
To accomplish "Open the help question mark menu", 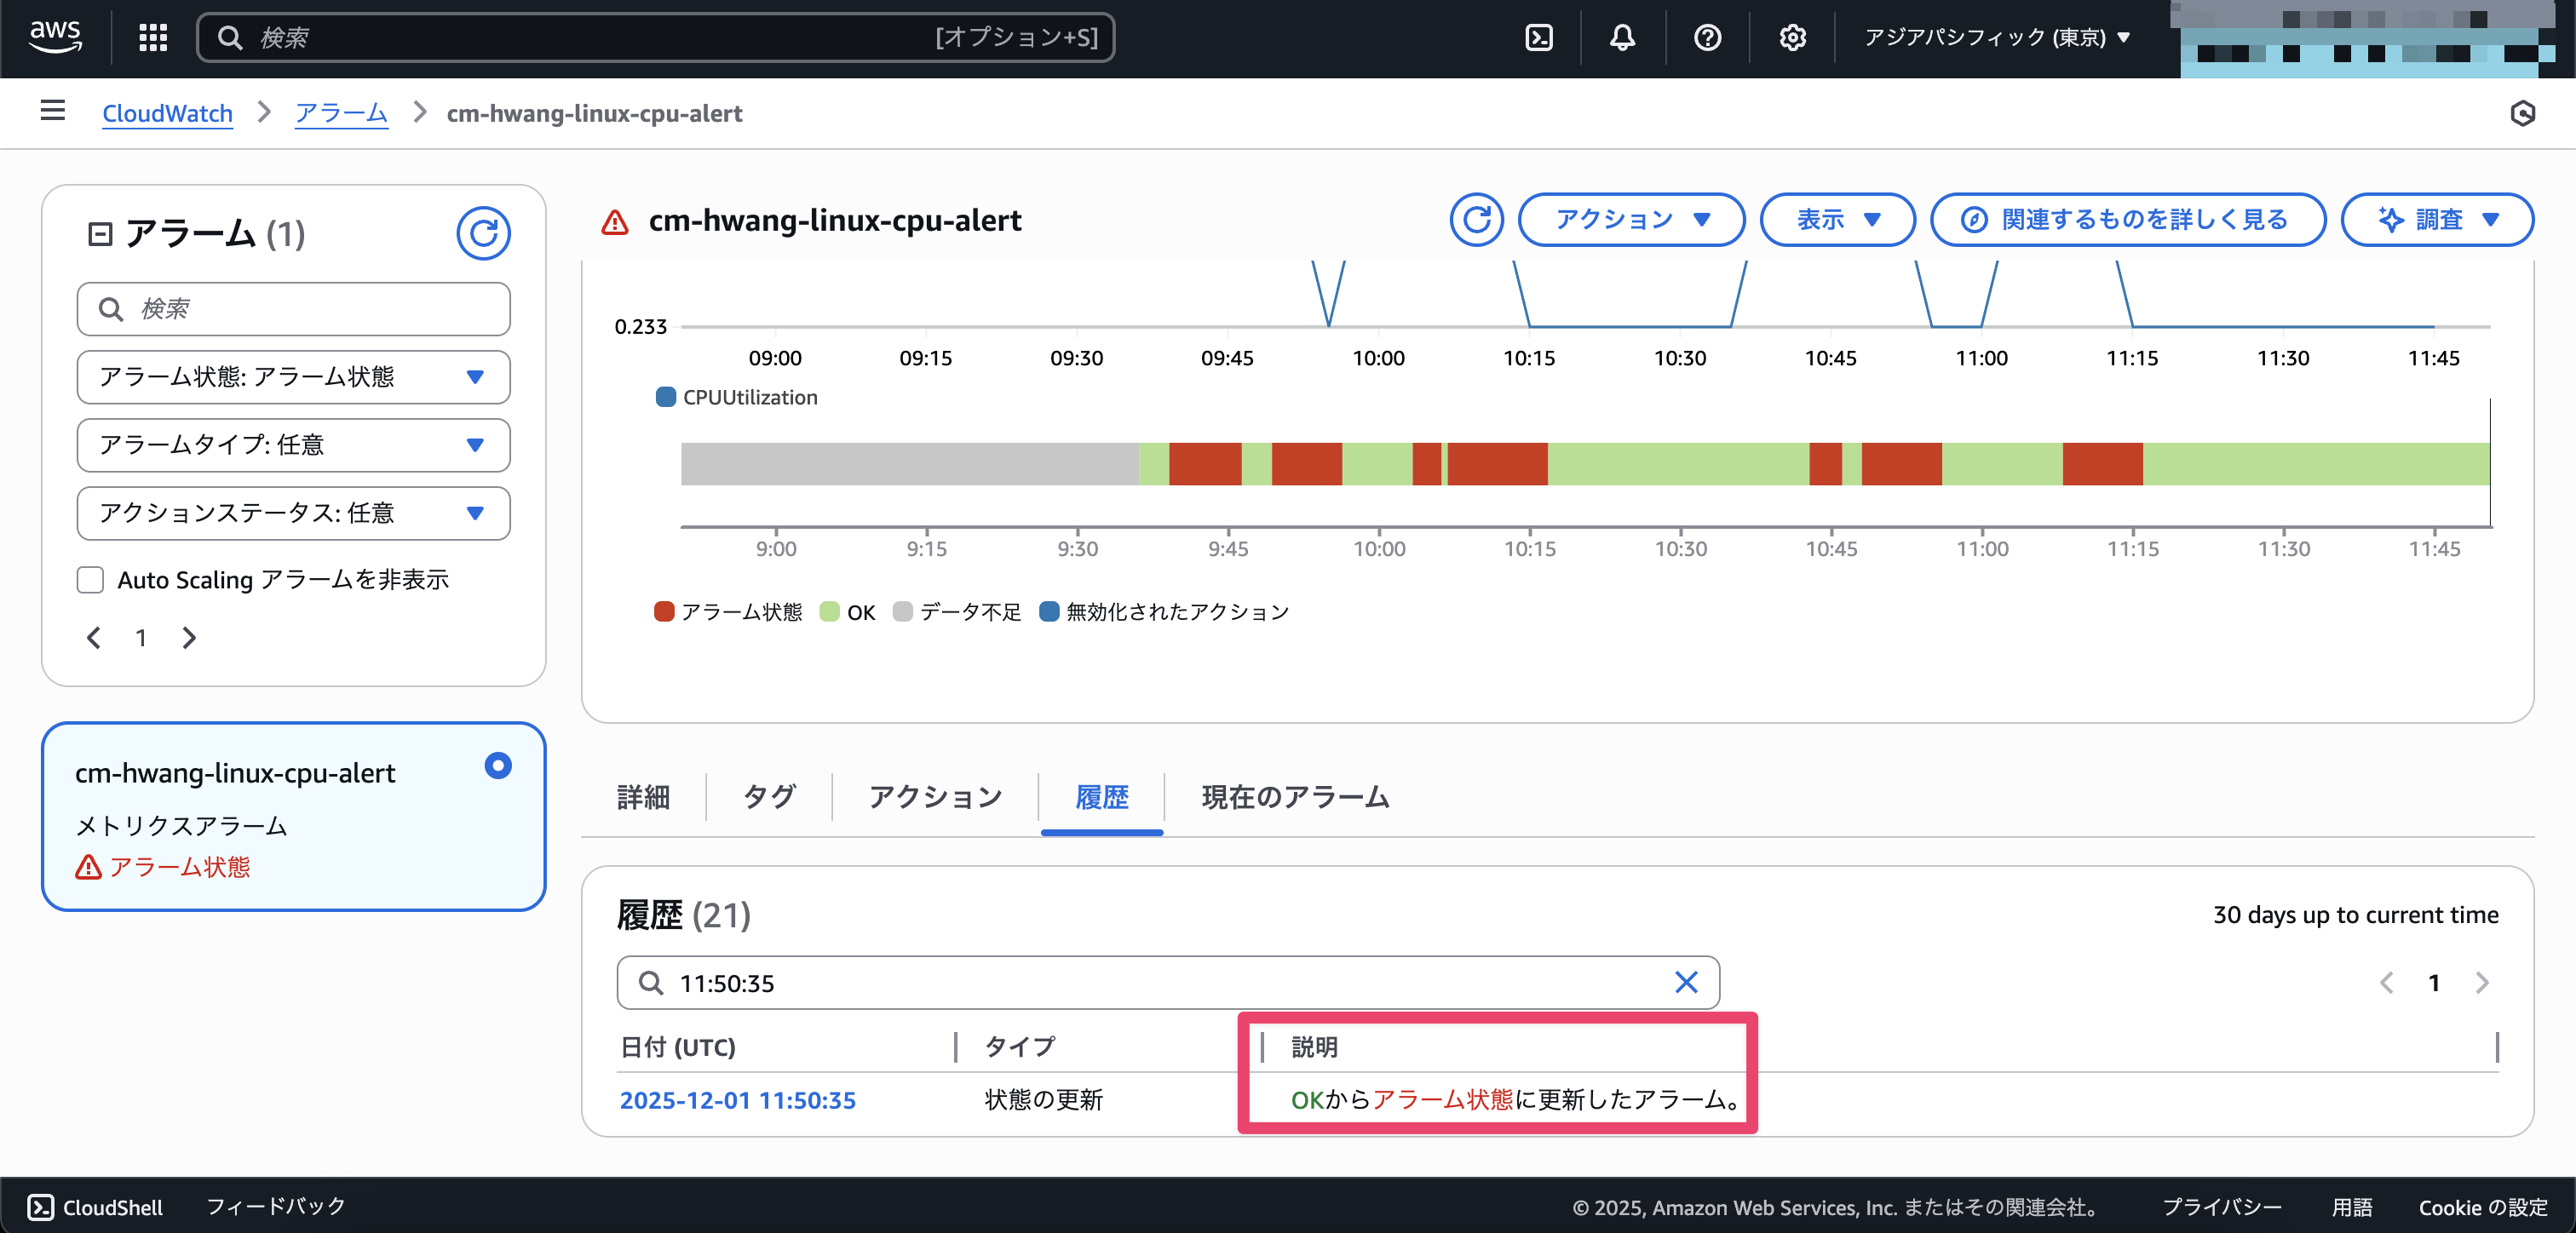I will [x=1707, y=38].
